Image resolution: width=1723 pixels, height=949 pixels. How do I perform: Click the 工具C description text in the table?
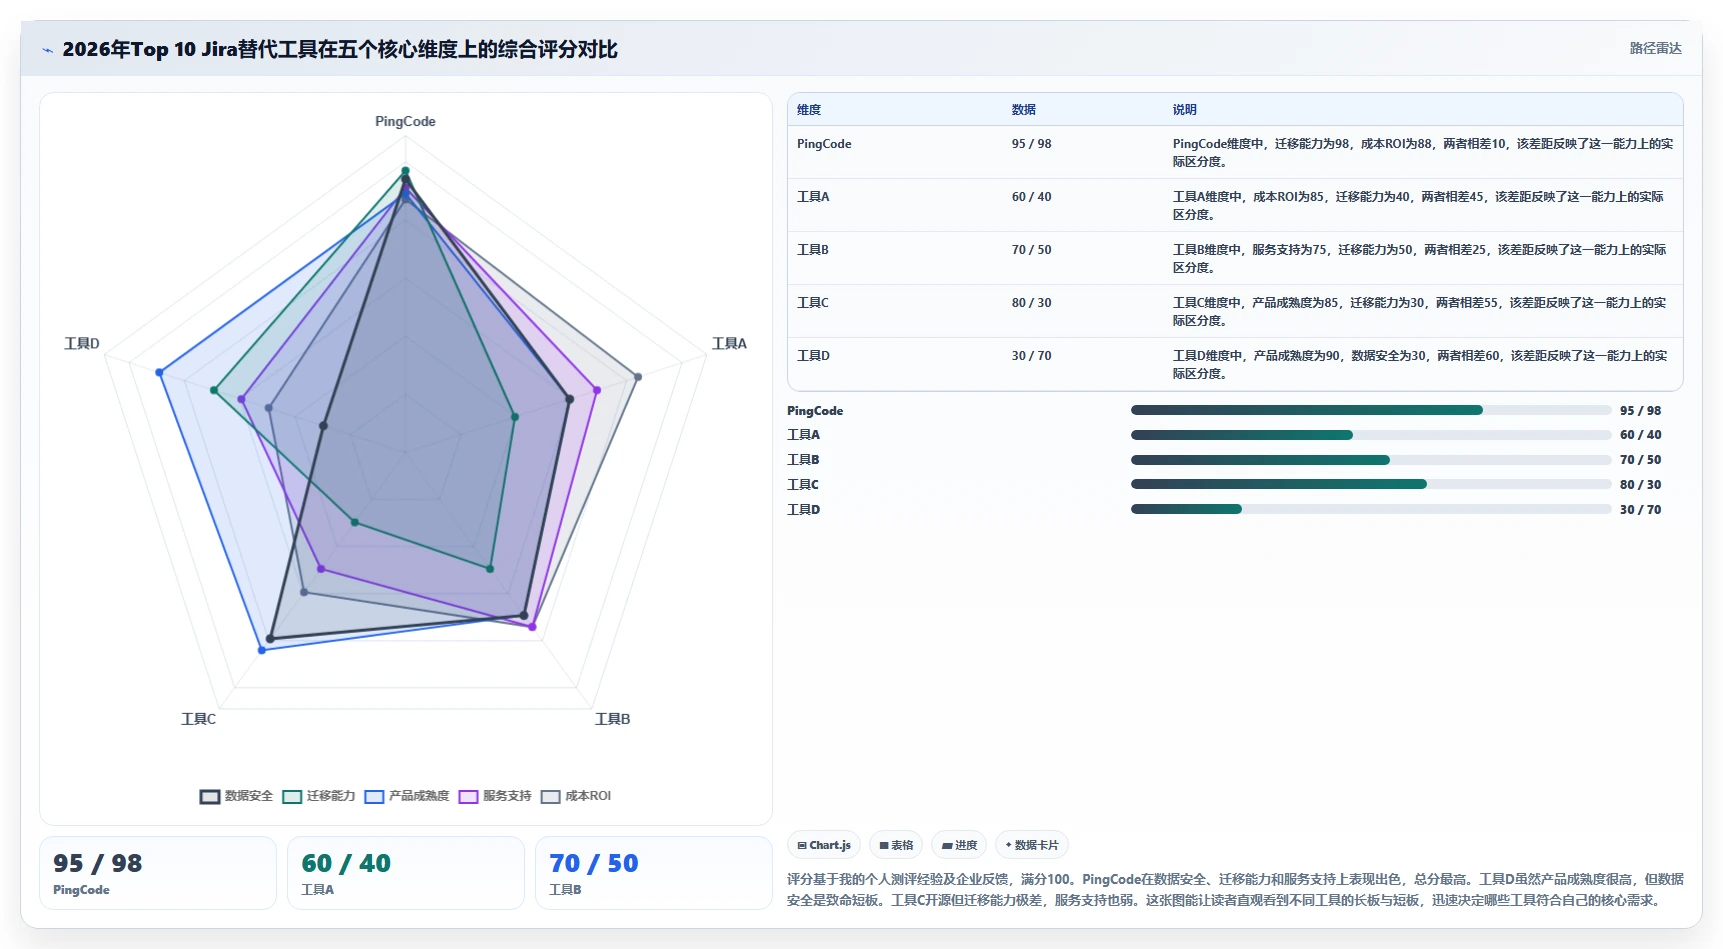pyautogui.click(x=1420, y=312)
